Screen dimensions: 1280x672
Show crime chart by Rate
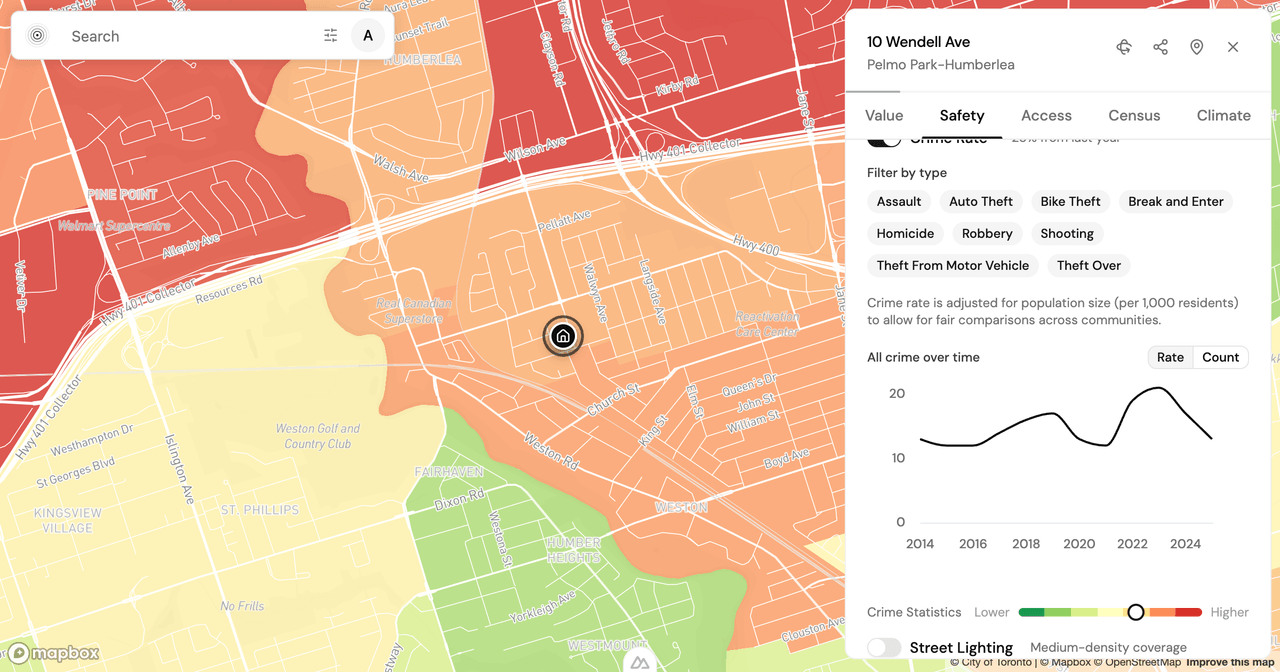coord(1170,357)
